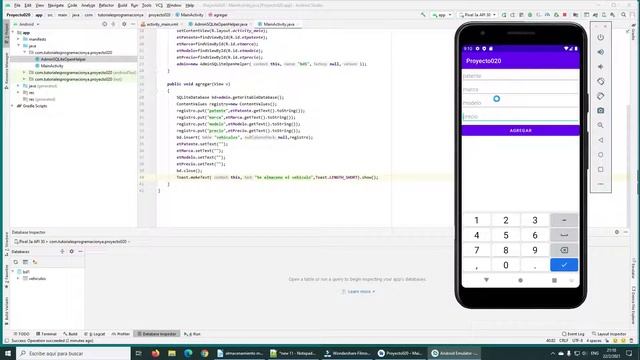Rotate the emulator left
This screenshot has width=640, height=360.
tap(600, 82)
